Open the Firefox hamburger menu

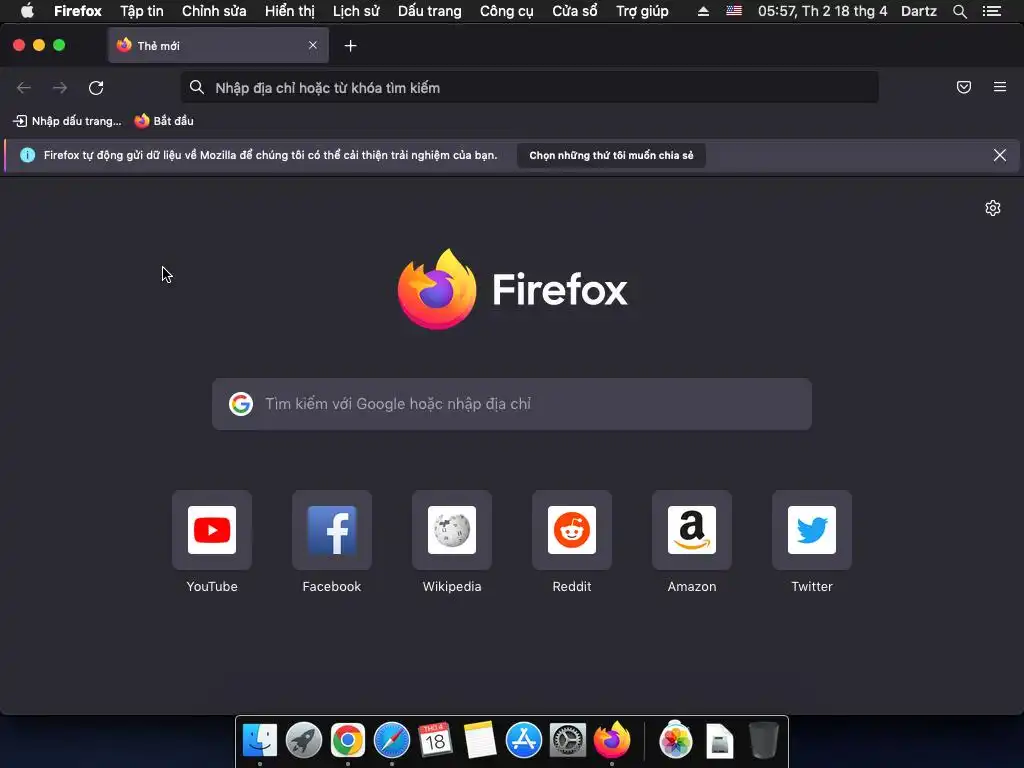coord(1000,87)
